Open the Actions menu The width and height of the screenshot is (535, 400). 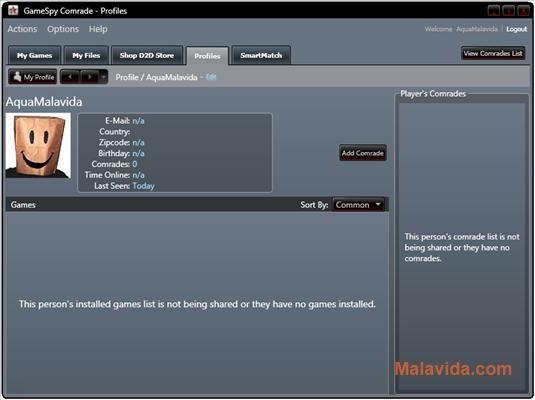tap(23, 29)
